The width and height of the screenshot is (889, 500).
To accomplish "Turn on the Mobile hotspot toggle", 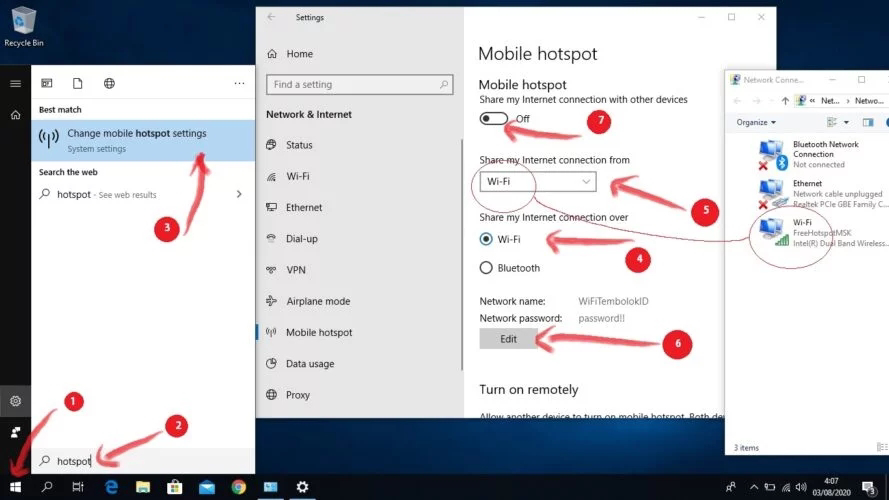I will point(493,118).
